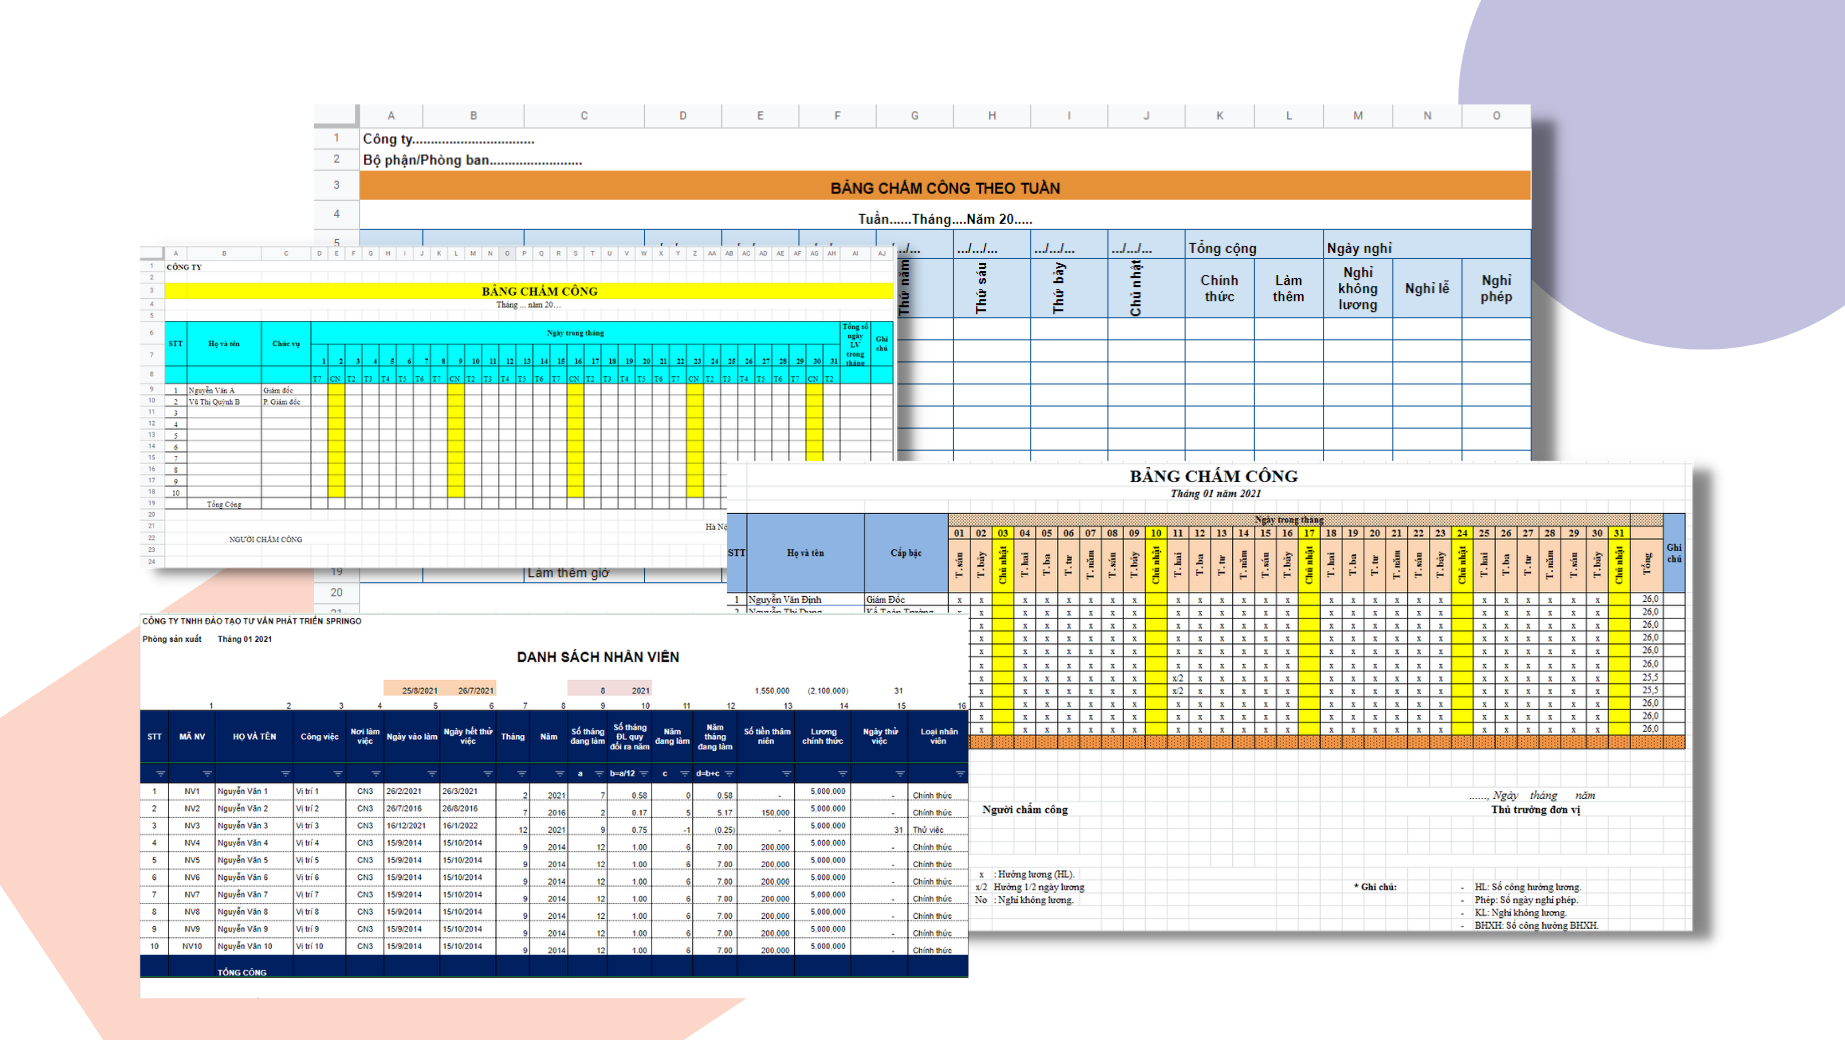The height and width of the screenshot is (1040, 1845).
Task: Click the 'Làm thêm' column header
Action: click(1288, 288)
